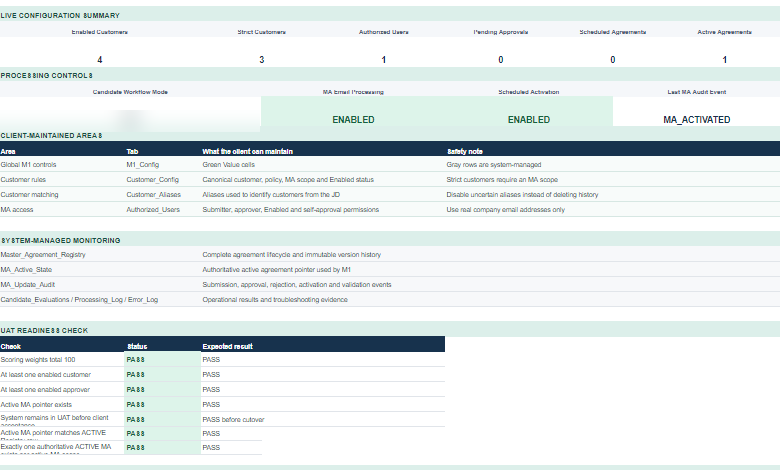Select the Pending Approvals value 0
The width and height of the screenshot is (780, 470).
click(501, 60)
